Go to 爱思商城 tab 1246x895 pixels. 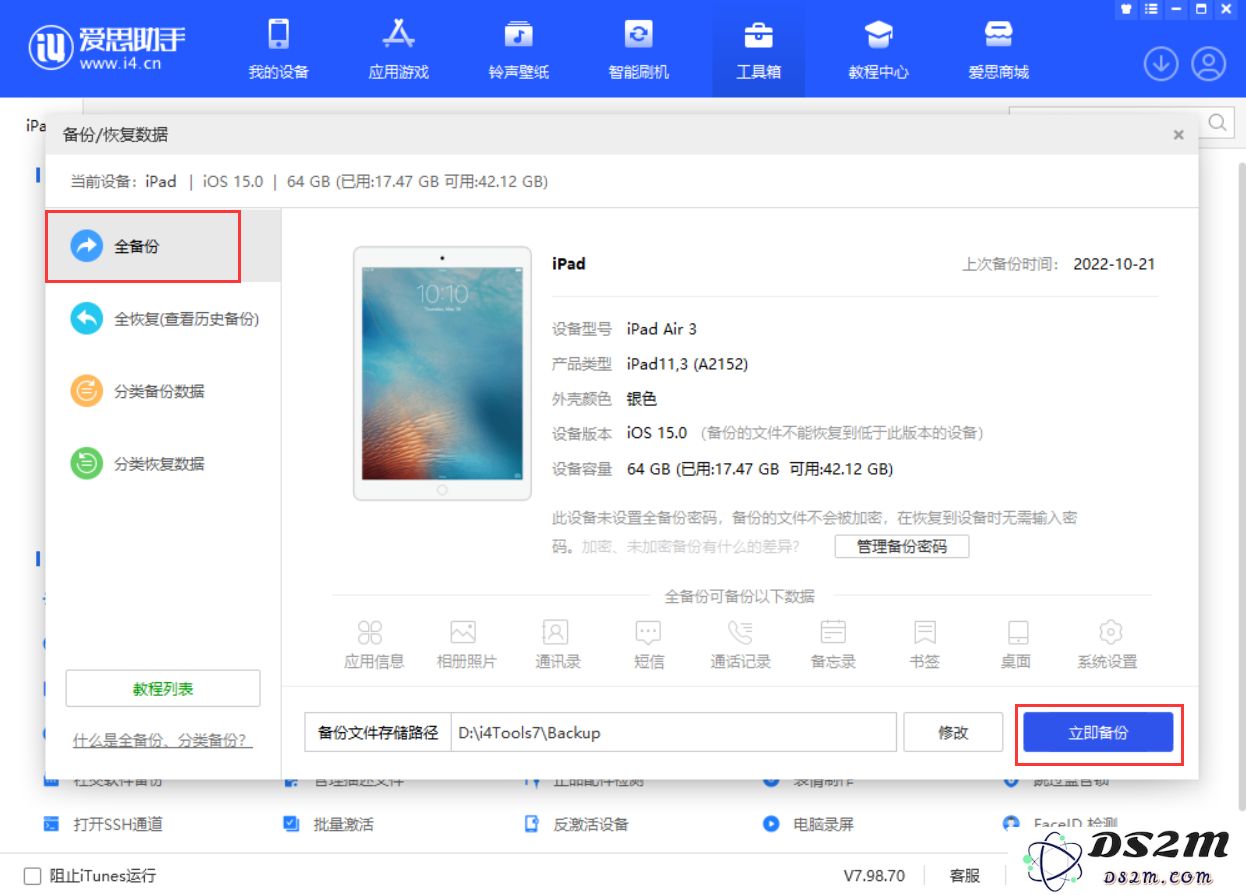[998, 50]
